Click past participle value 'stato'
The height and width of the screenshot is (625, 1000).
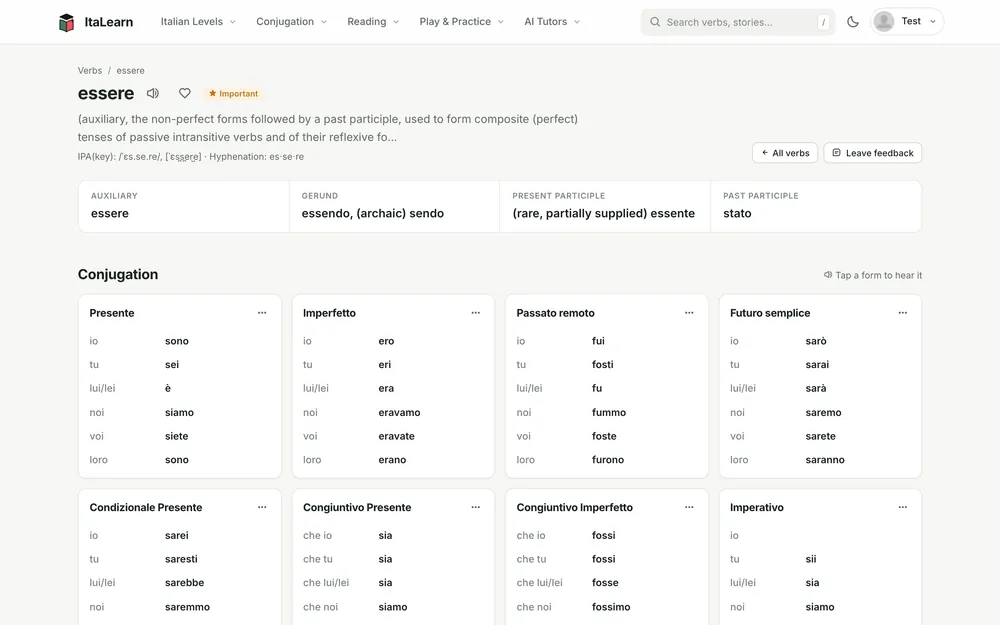click(x=737, y=214)
